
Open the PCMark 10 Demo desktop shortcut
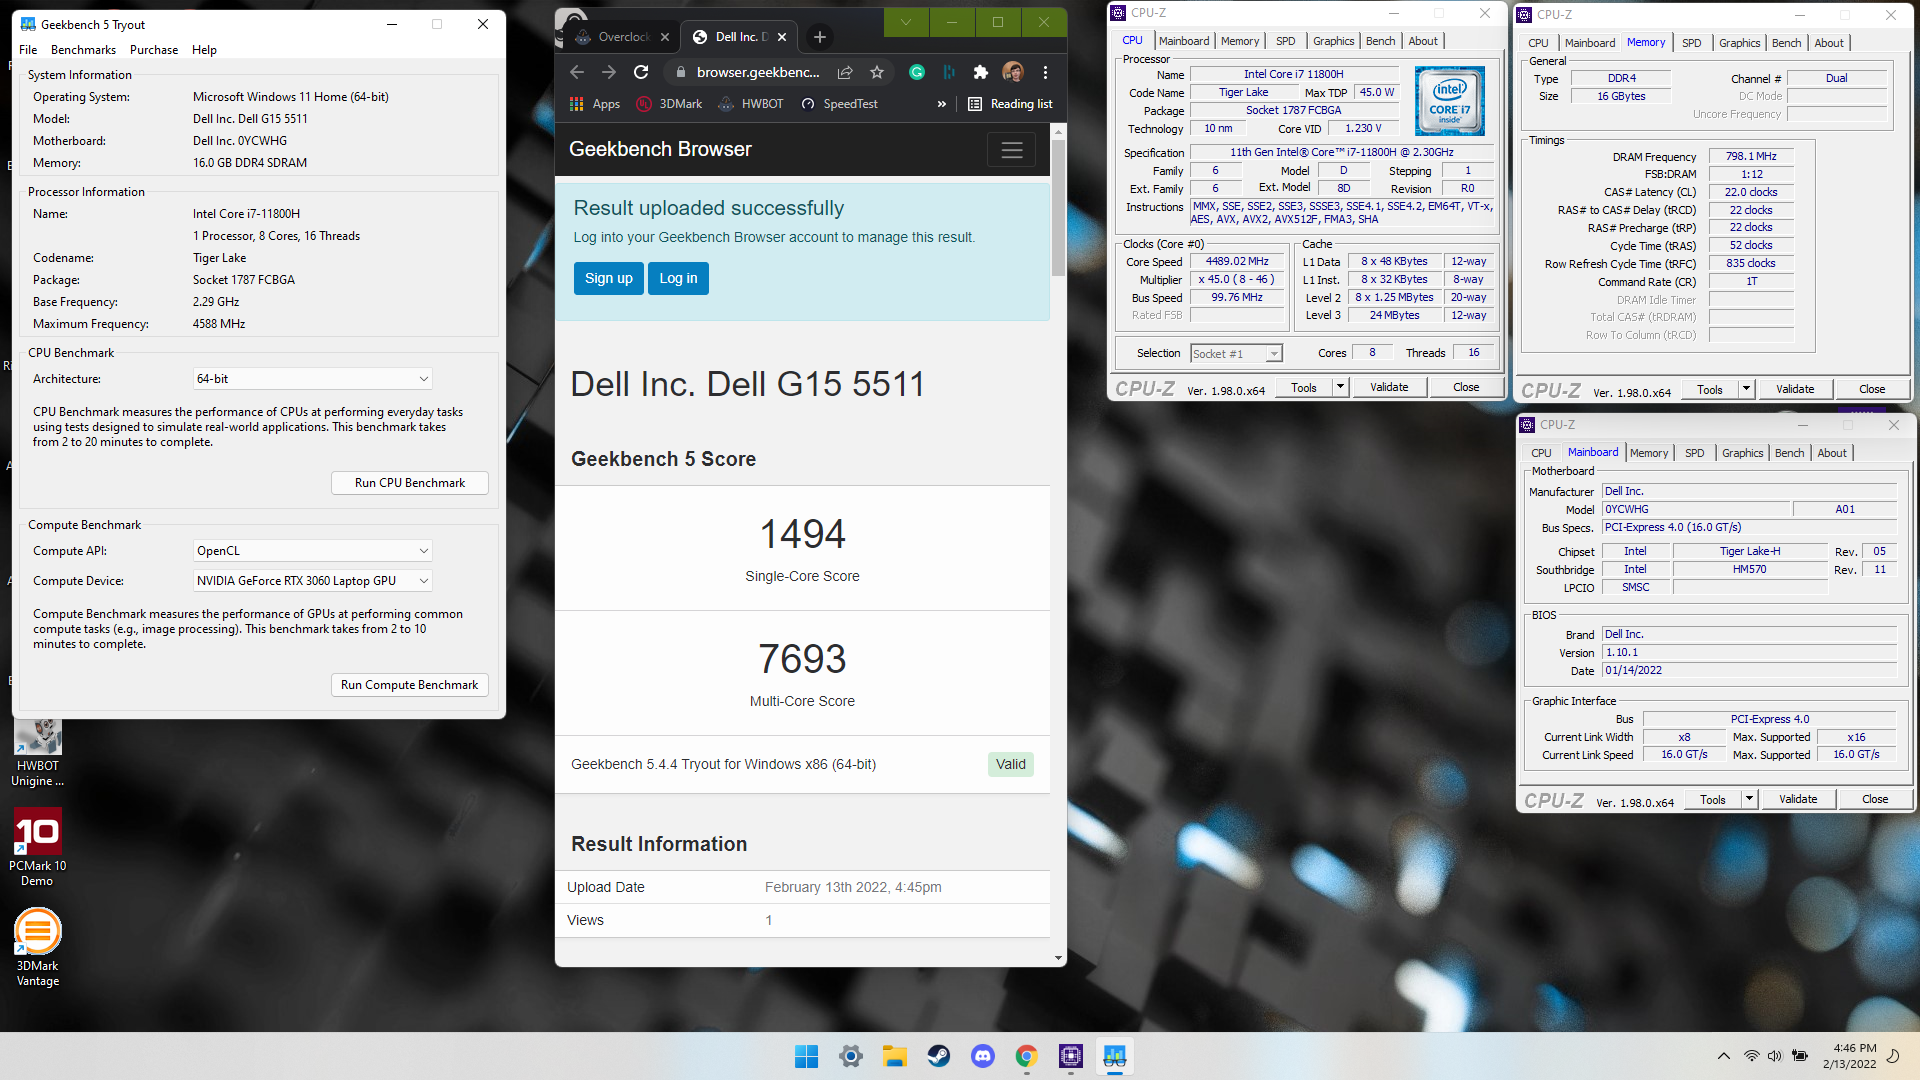(x=38, y=848)
